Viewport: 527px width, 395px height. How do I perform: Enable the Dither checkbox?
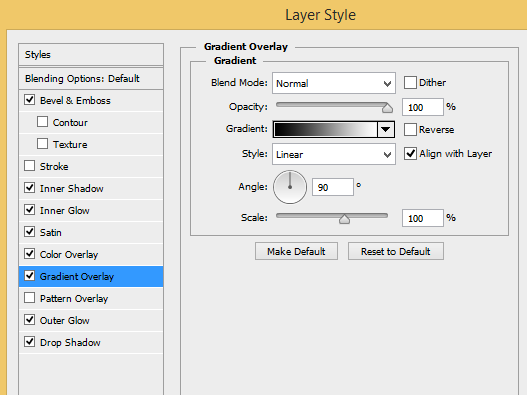point(410,82)
